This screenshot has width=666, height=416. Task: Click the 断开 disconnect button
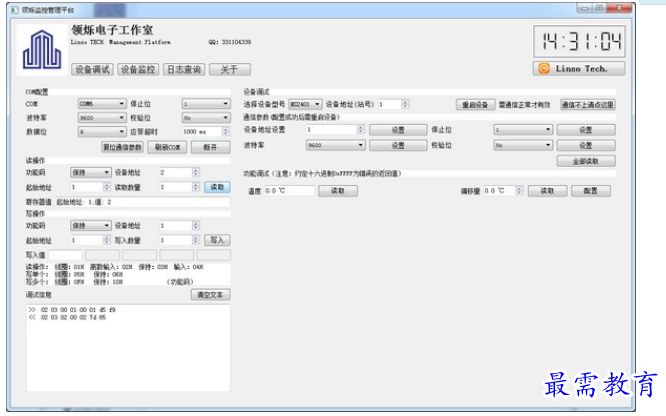click(x=211, y=147)
